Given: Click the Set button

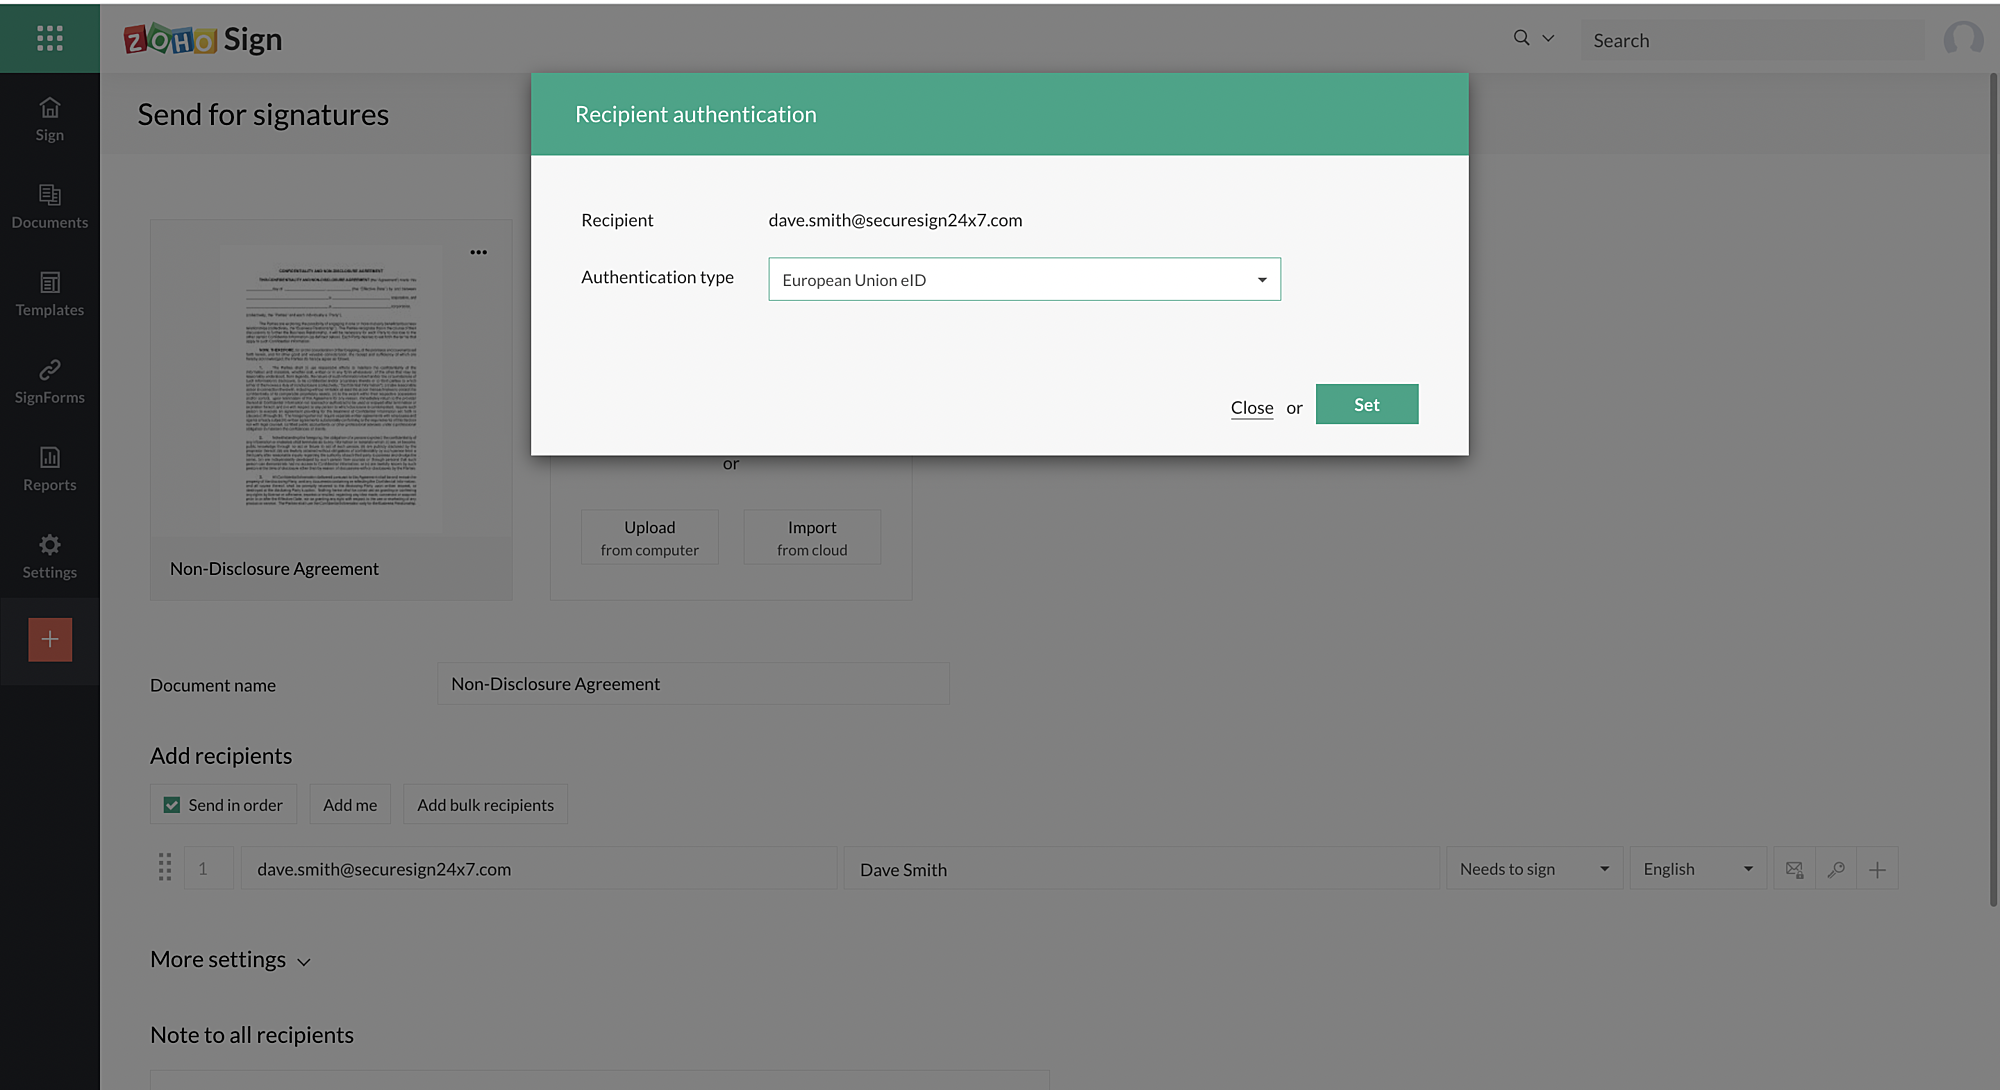Looking at the screenshot, I should pos(1366,405).
